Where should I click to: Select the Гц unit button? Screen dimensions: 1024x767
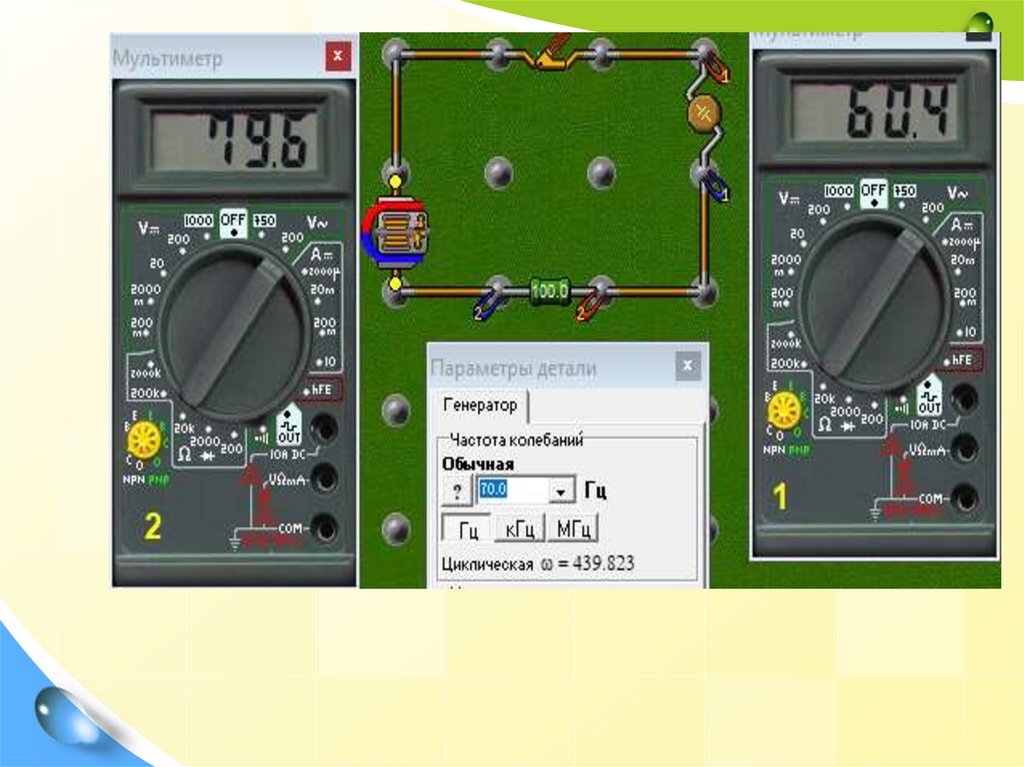click(x=468, y=529)
